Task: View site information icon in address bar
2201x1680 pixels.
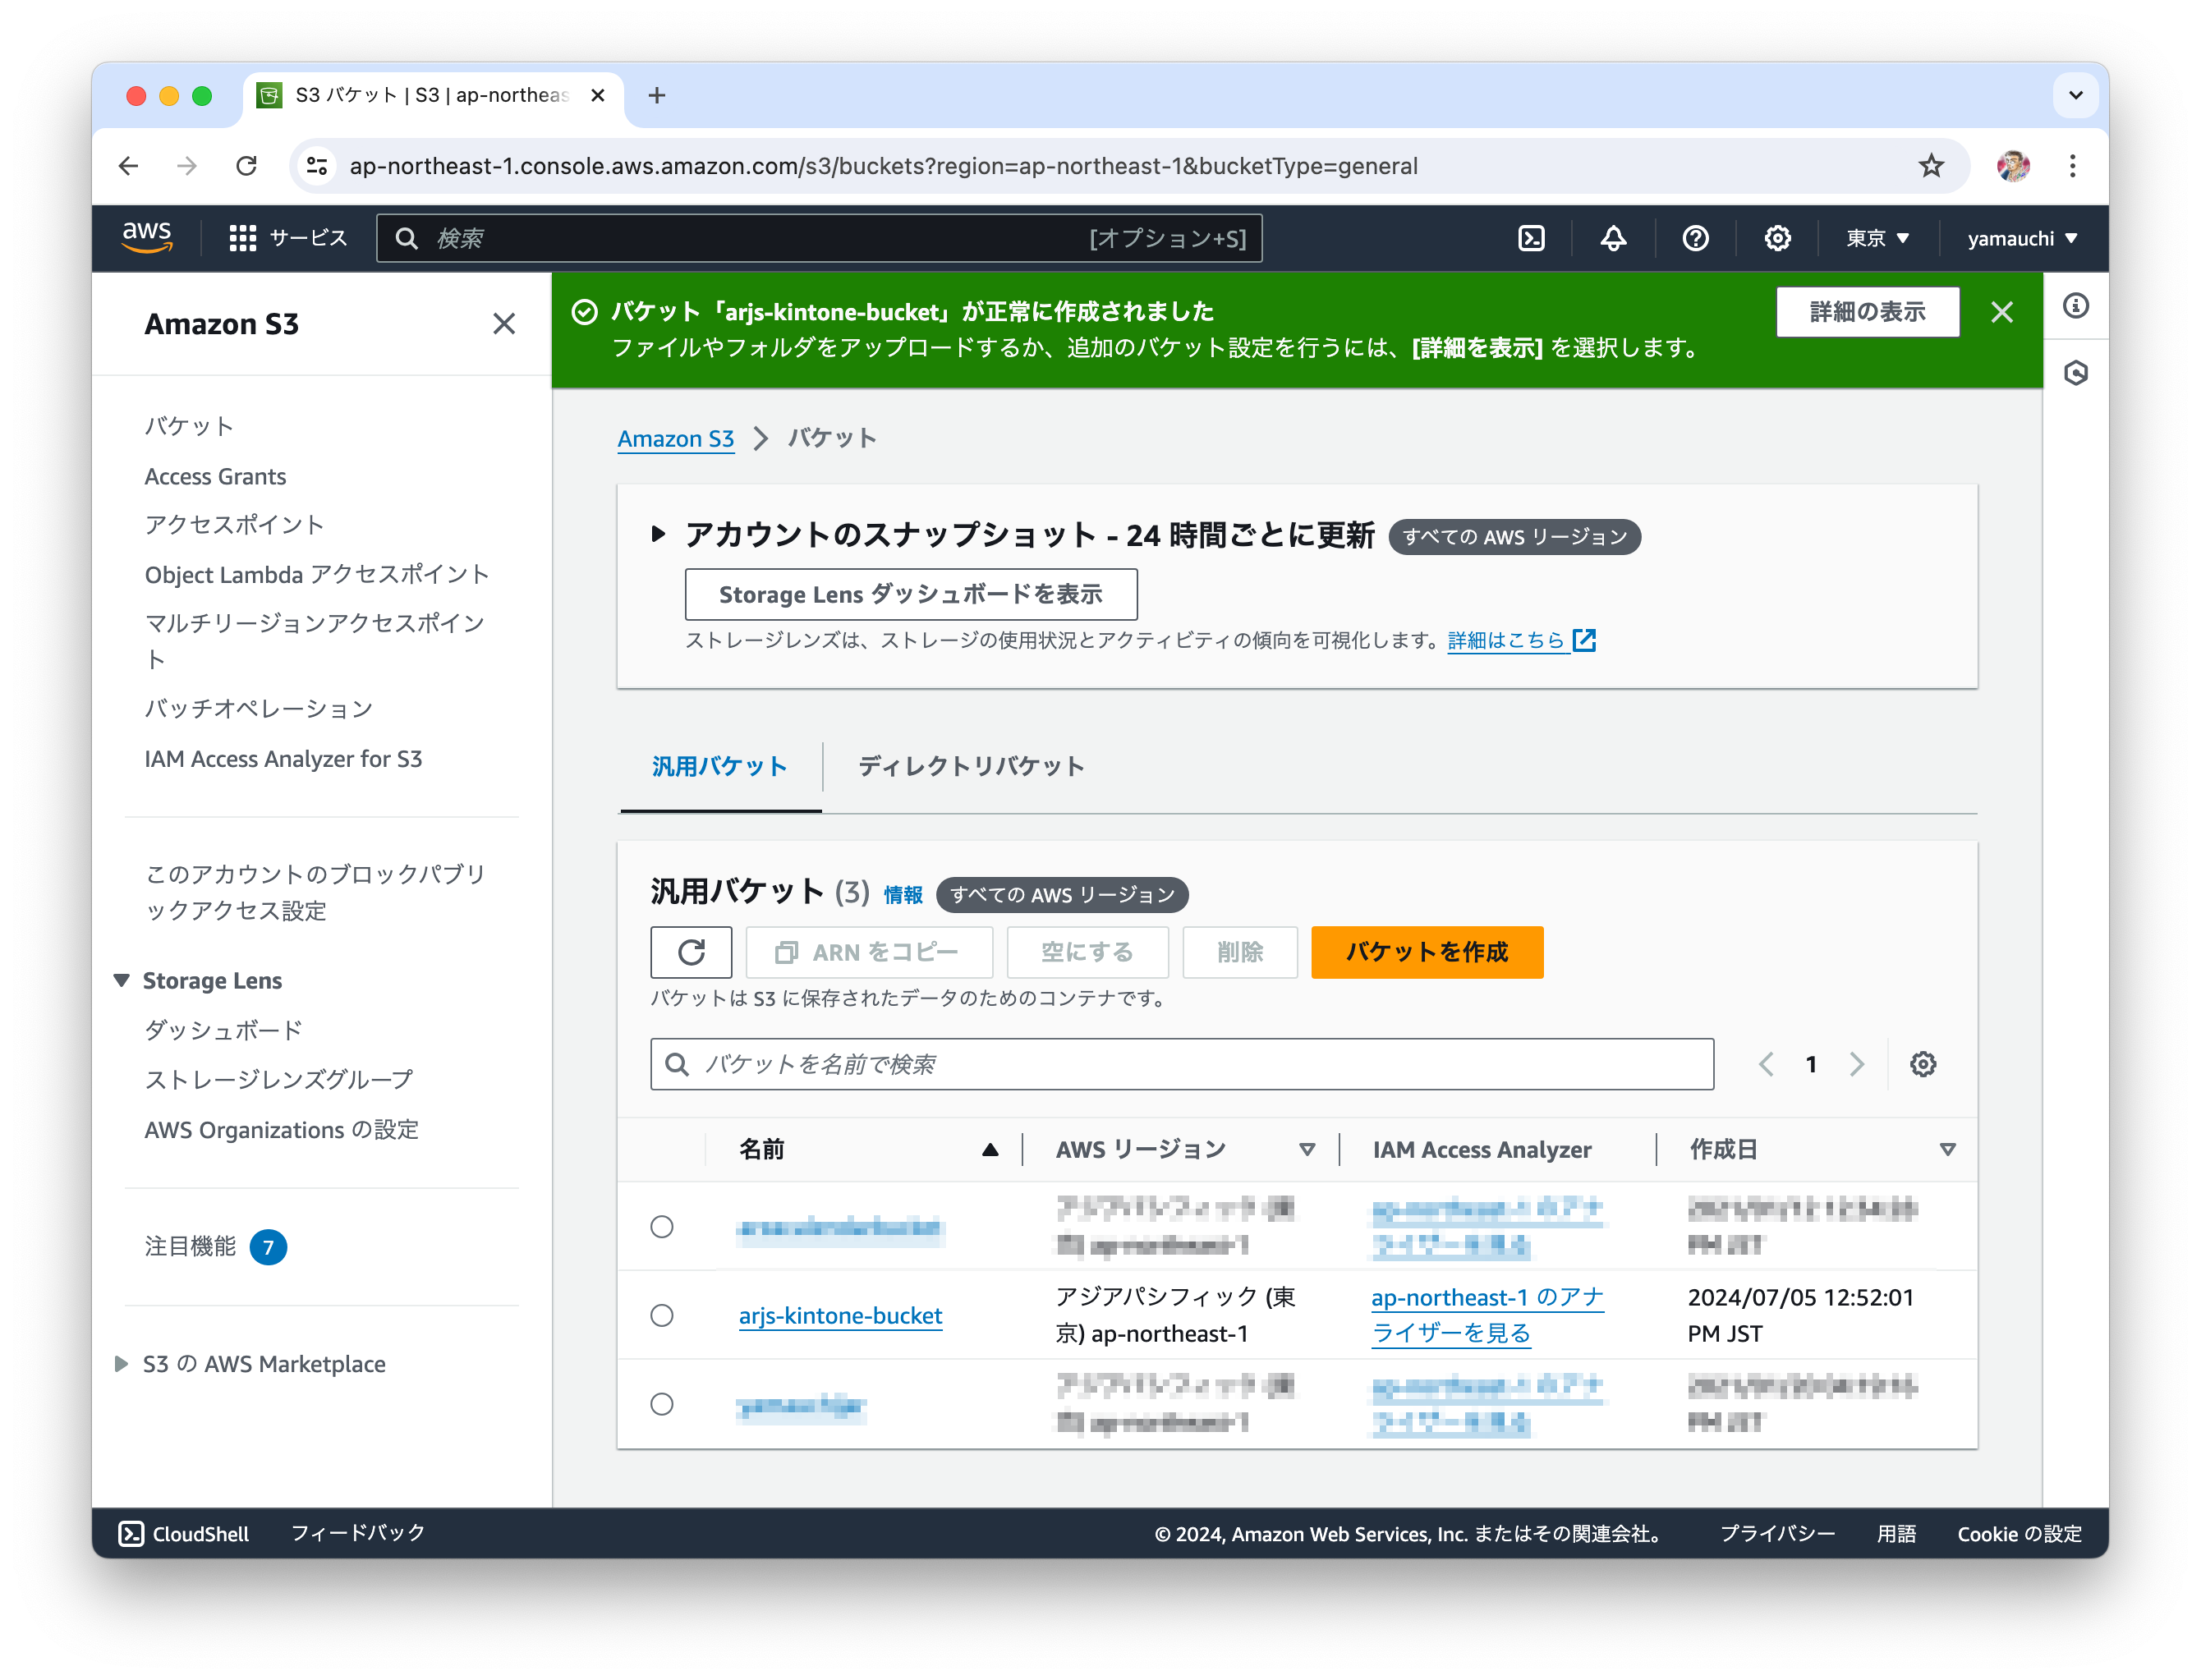Action: click(317, 166)
